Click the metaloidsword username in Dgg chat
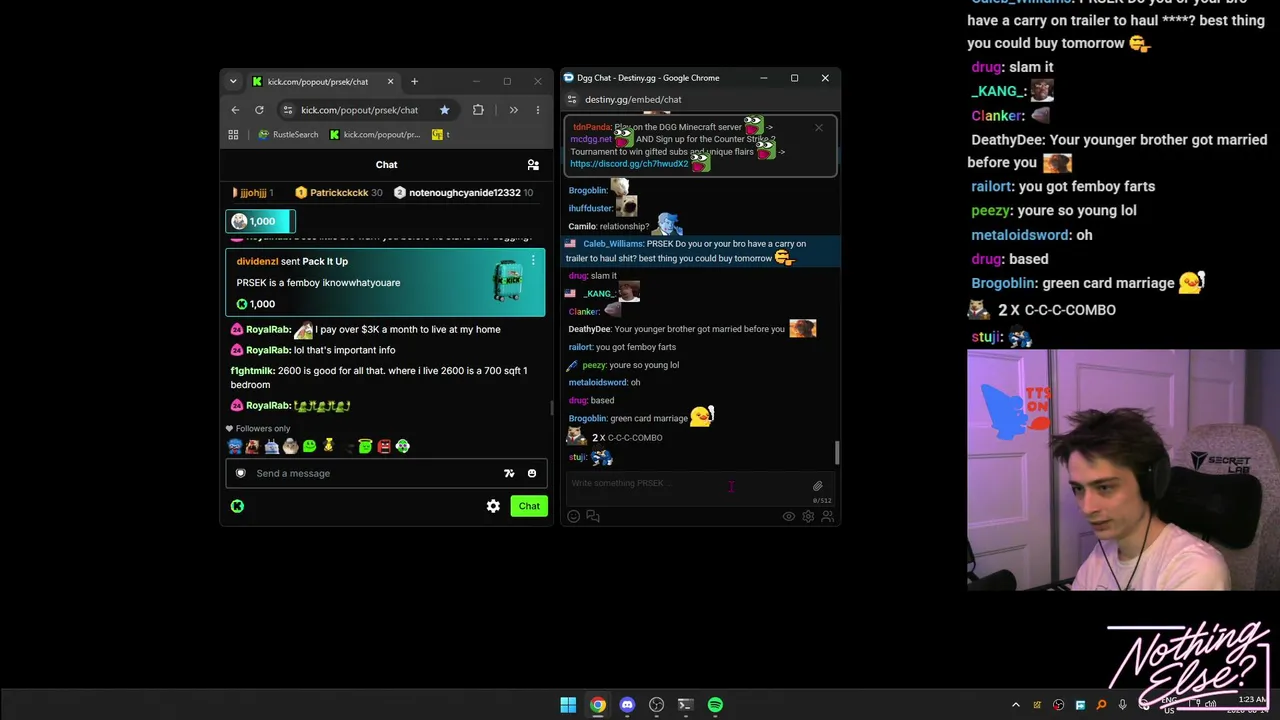The width and height of the screenshot is (1280, 720). [x=598, y=382]
